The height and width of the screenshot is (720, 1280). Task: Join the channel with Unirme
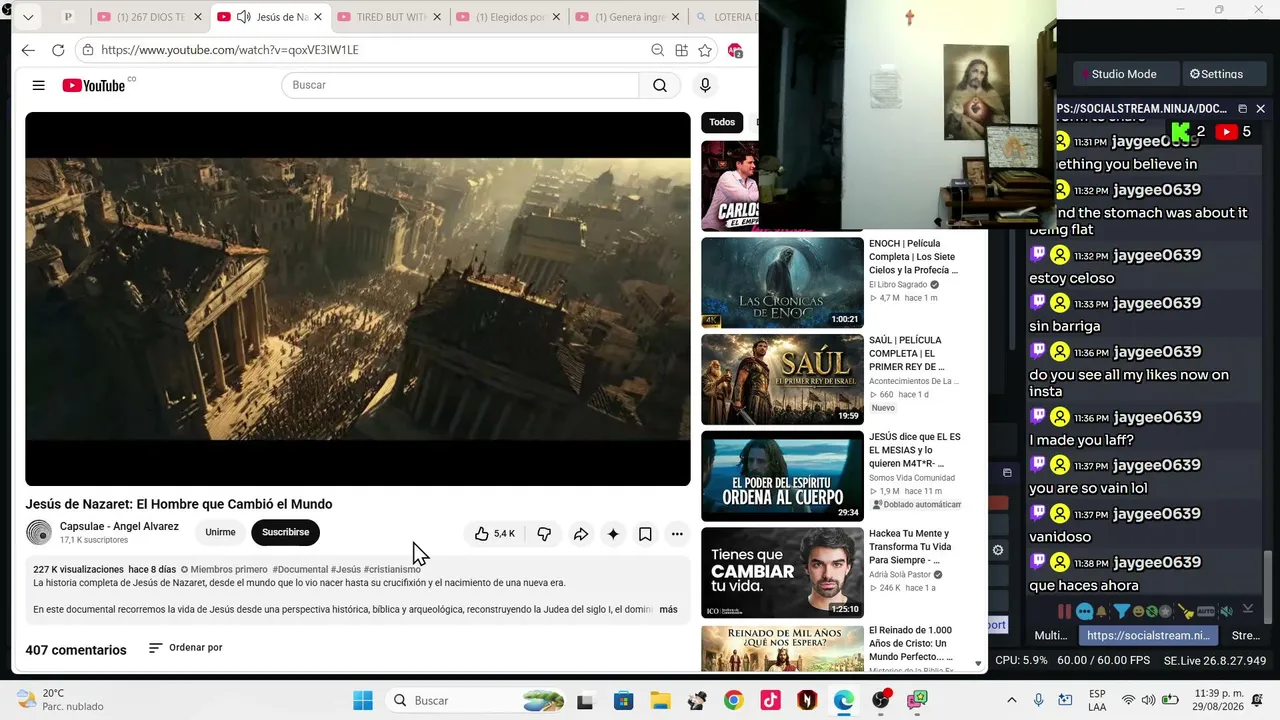point(220,532)
